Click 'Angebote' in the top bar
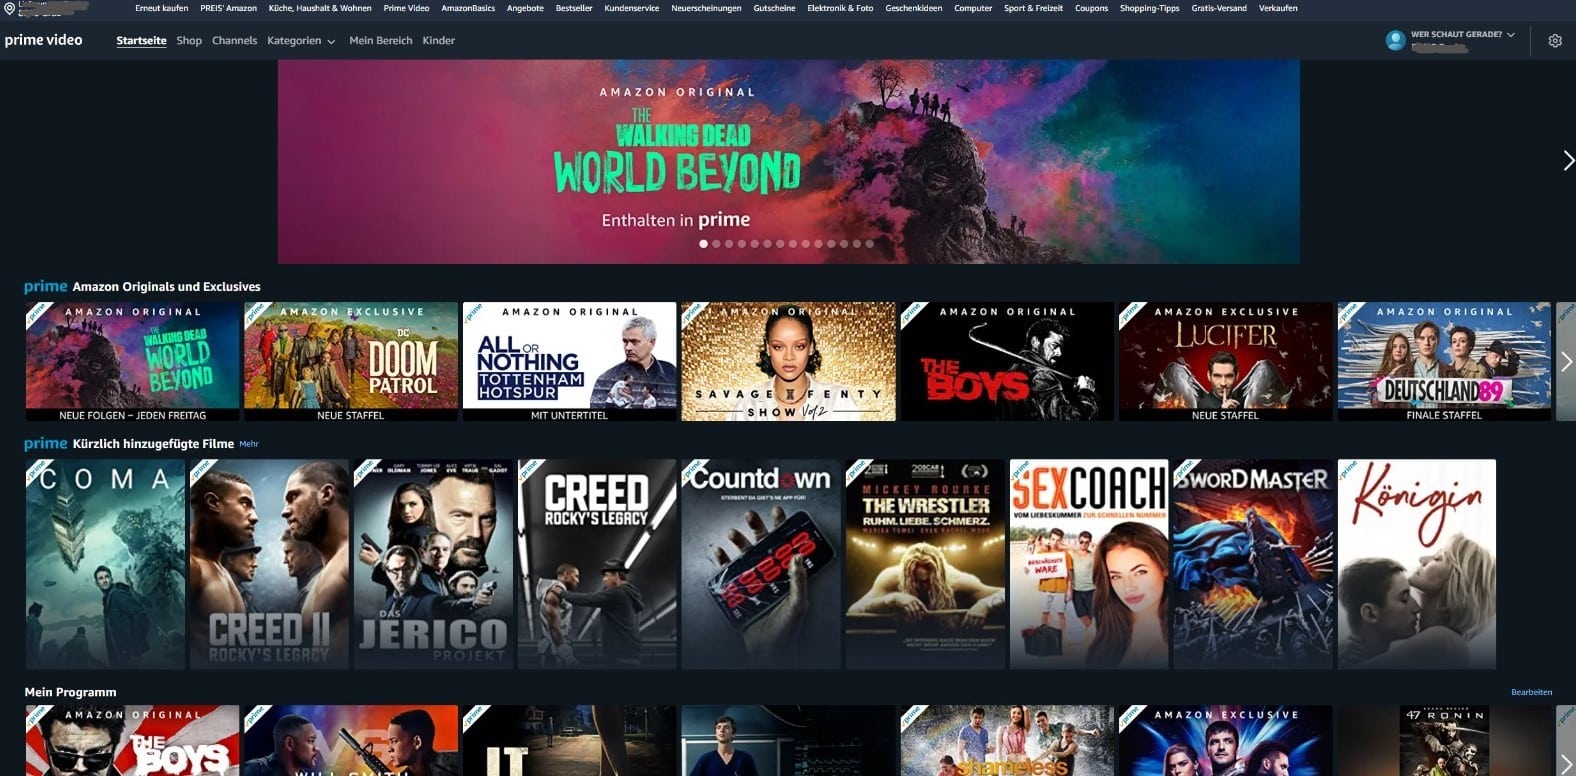This screenshot has width=1576, height=776. tap(525, 8)
